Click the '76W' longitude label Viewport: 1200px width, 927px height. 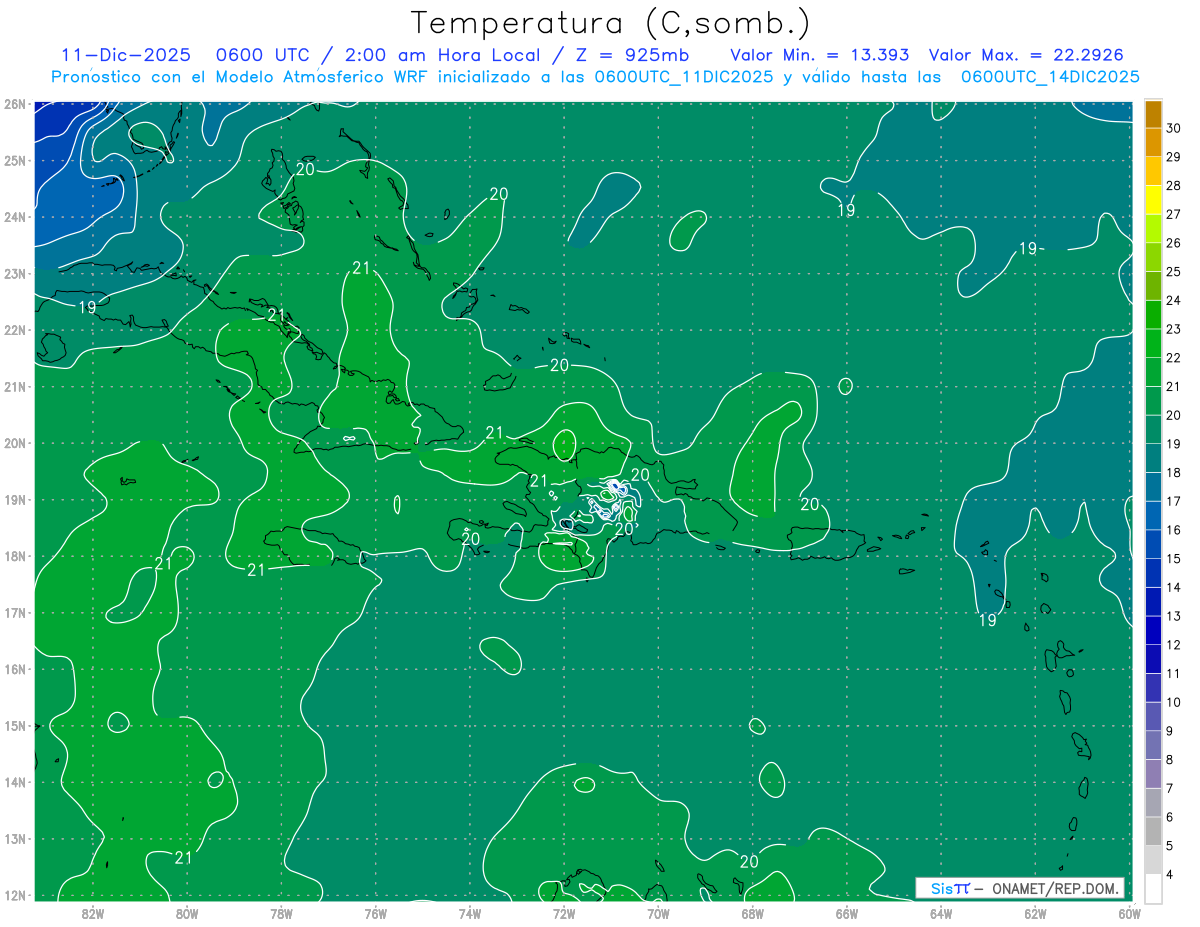(376, 913)
